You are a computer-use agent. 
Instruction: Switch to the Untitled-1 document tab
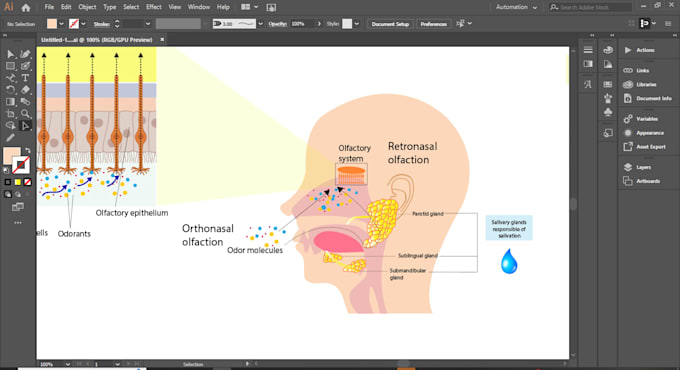97,40
